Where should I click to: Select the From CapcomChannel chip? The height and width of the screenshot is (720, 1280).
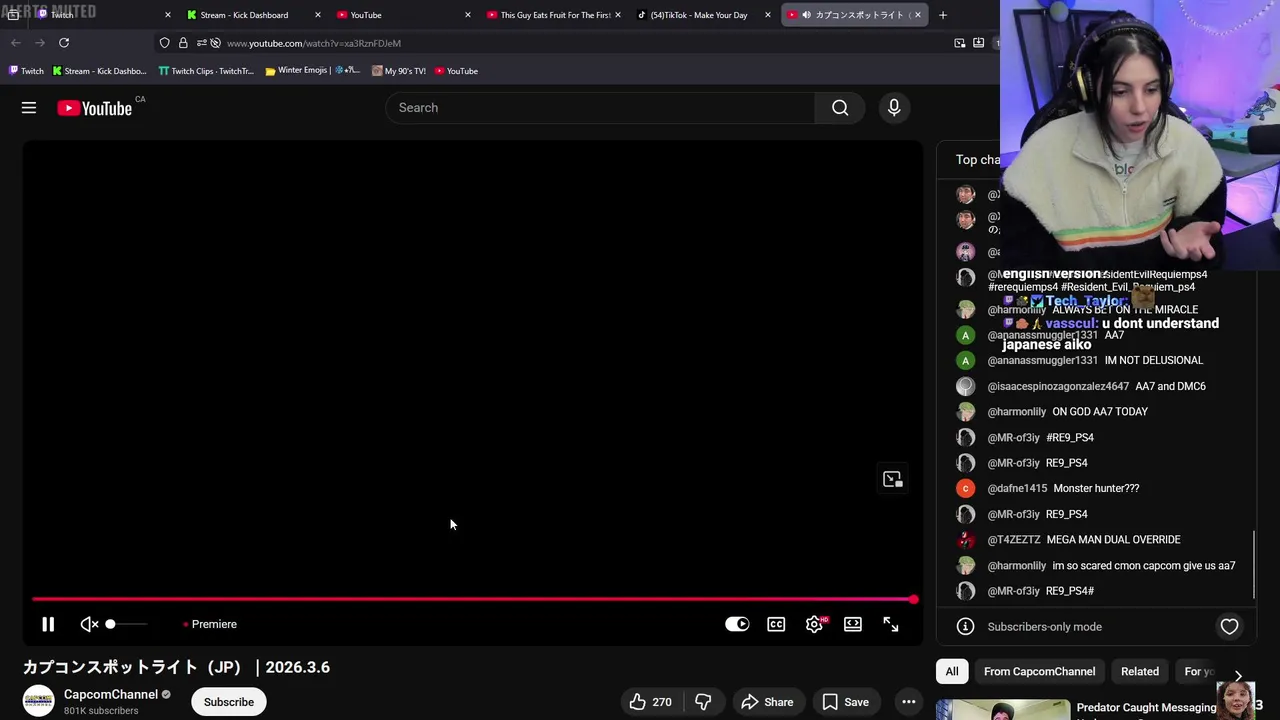click(1039, 672)
